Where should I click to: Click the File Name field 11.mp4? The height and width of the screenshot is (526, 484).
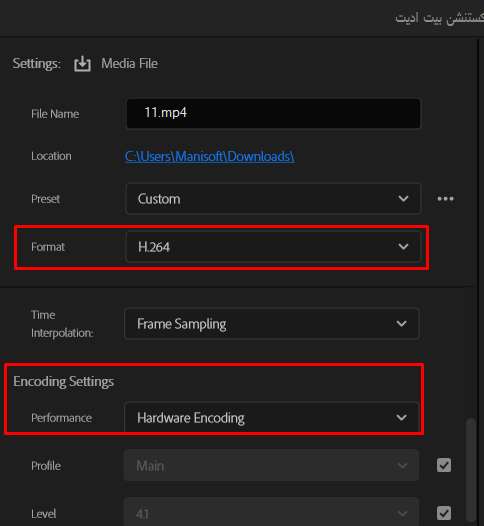[273, 113]
